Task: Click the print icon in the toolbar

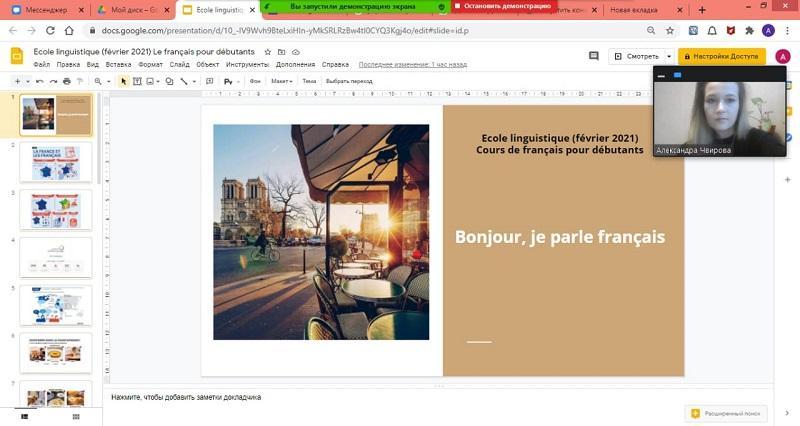Action: [67, 81]
